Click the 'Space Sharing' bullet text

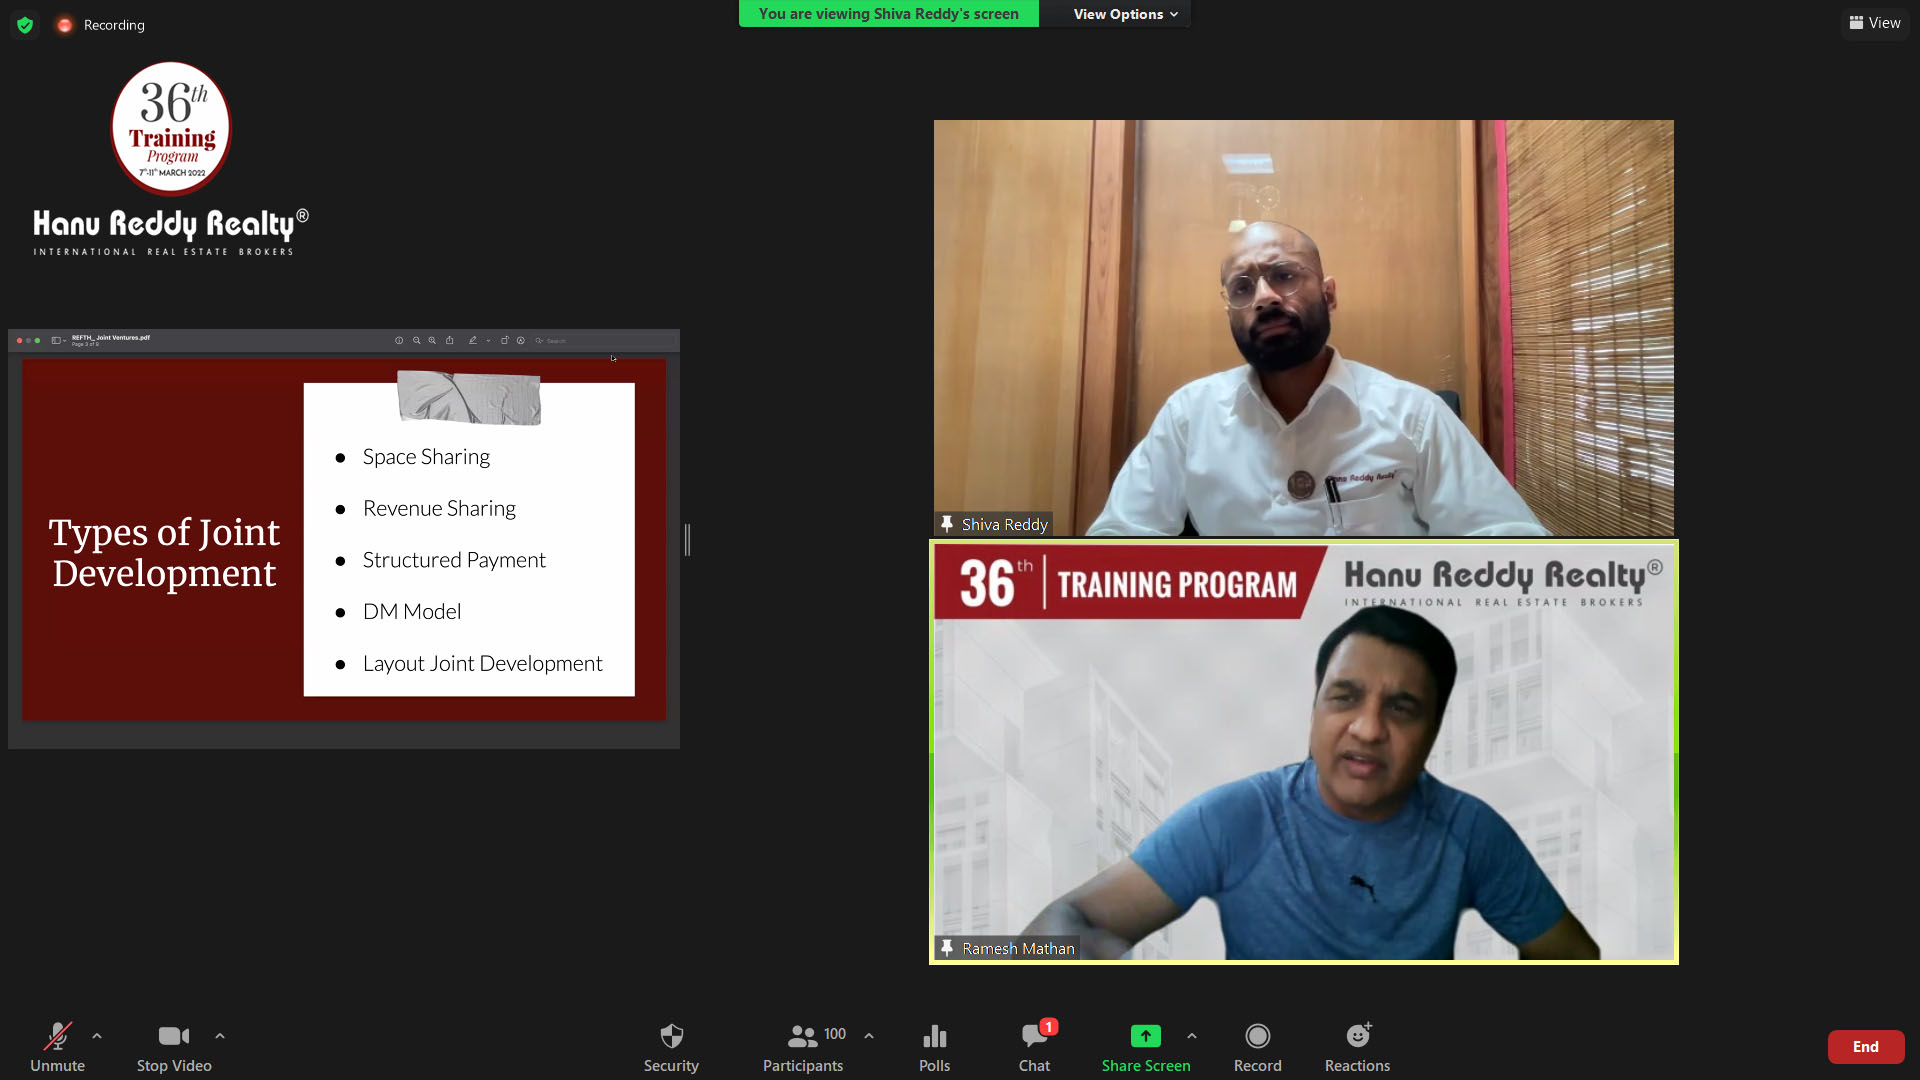click(x=426, y=457)
